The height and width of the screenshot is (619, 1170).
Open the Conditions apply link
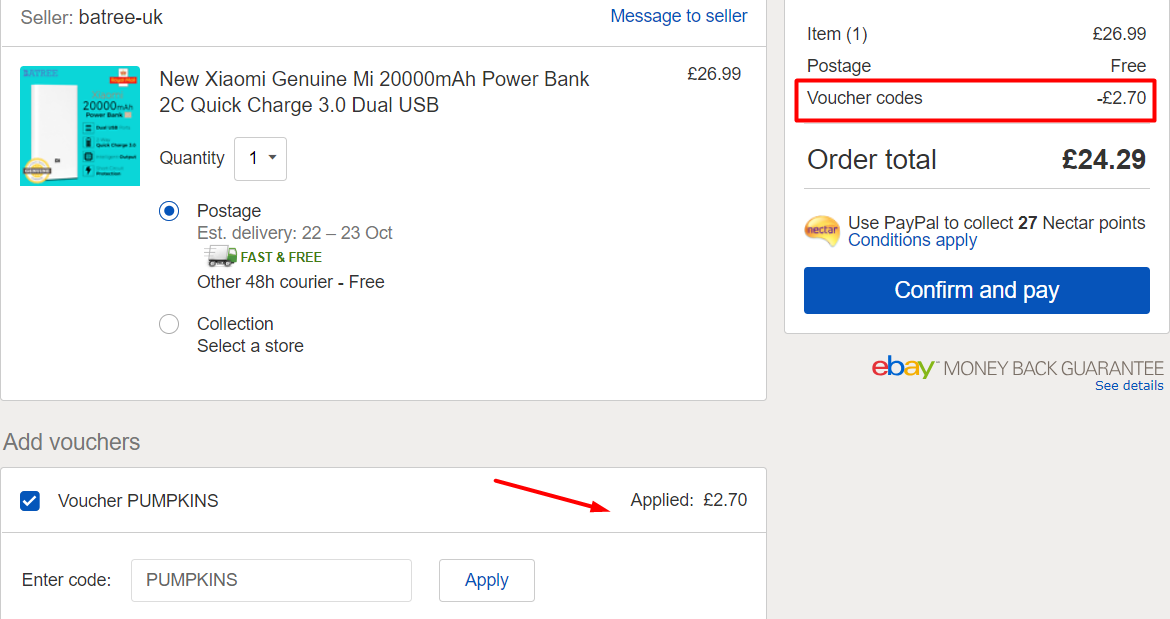pos(913,240)
